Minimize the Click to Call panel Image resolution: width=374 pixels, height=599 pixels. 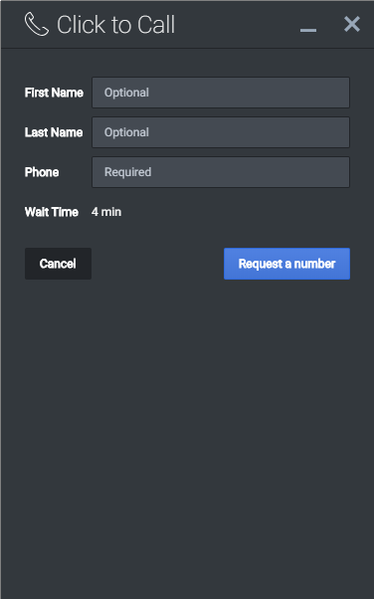308,30
